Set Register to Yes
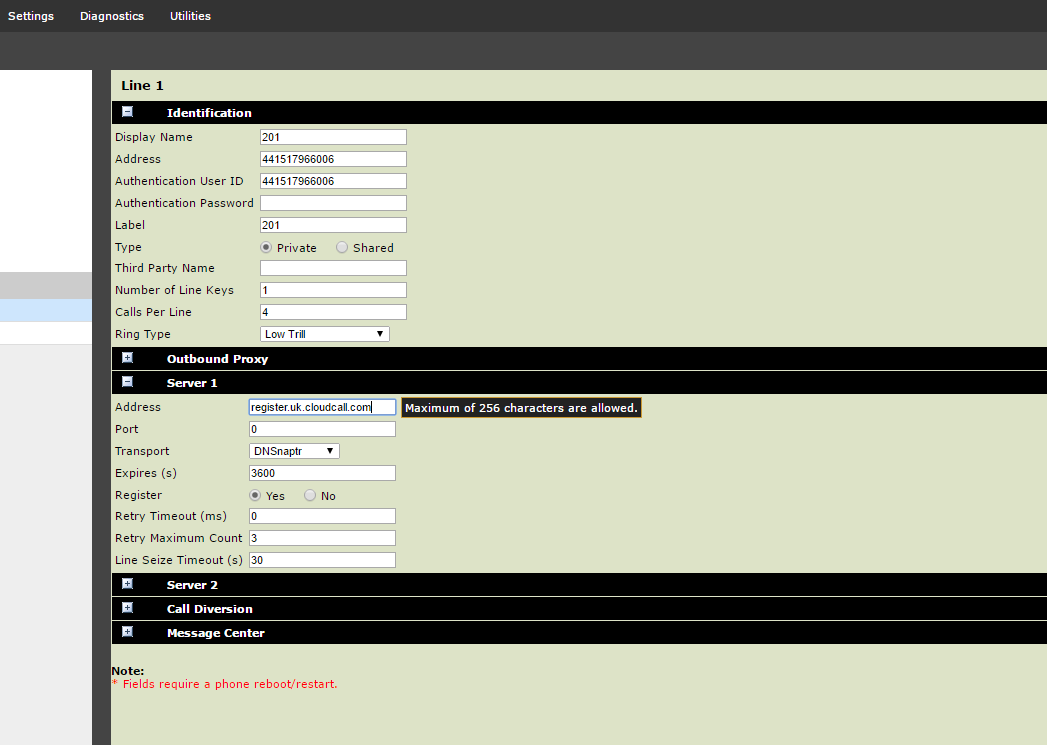The image size is (1047, 745). click(x=255, y=495)
